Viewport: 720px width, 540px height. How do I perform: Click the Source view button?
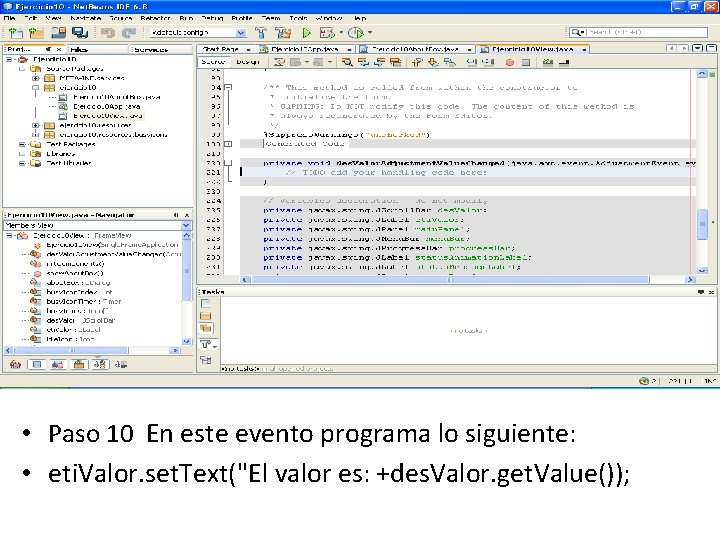click(214, 62)
